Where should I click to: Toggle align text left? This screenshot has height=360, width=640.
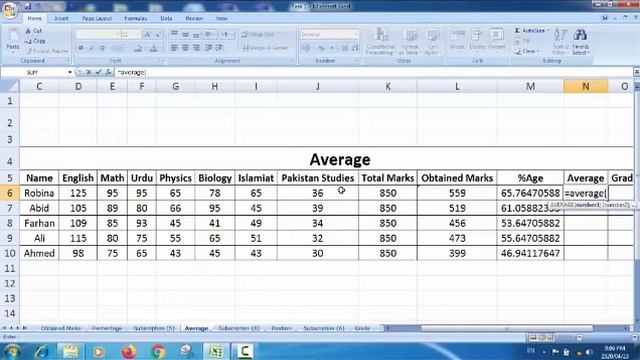(174, 48)
